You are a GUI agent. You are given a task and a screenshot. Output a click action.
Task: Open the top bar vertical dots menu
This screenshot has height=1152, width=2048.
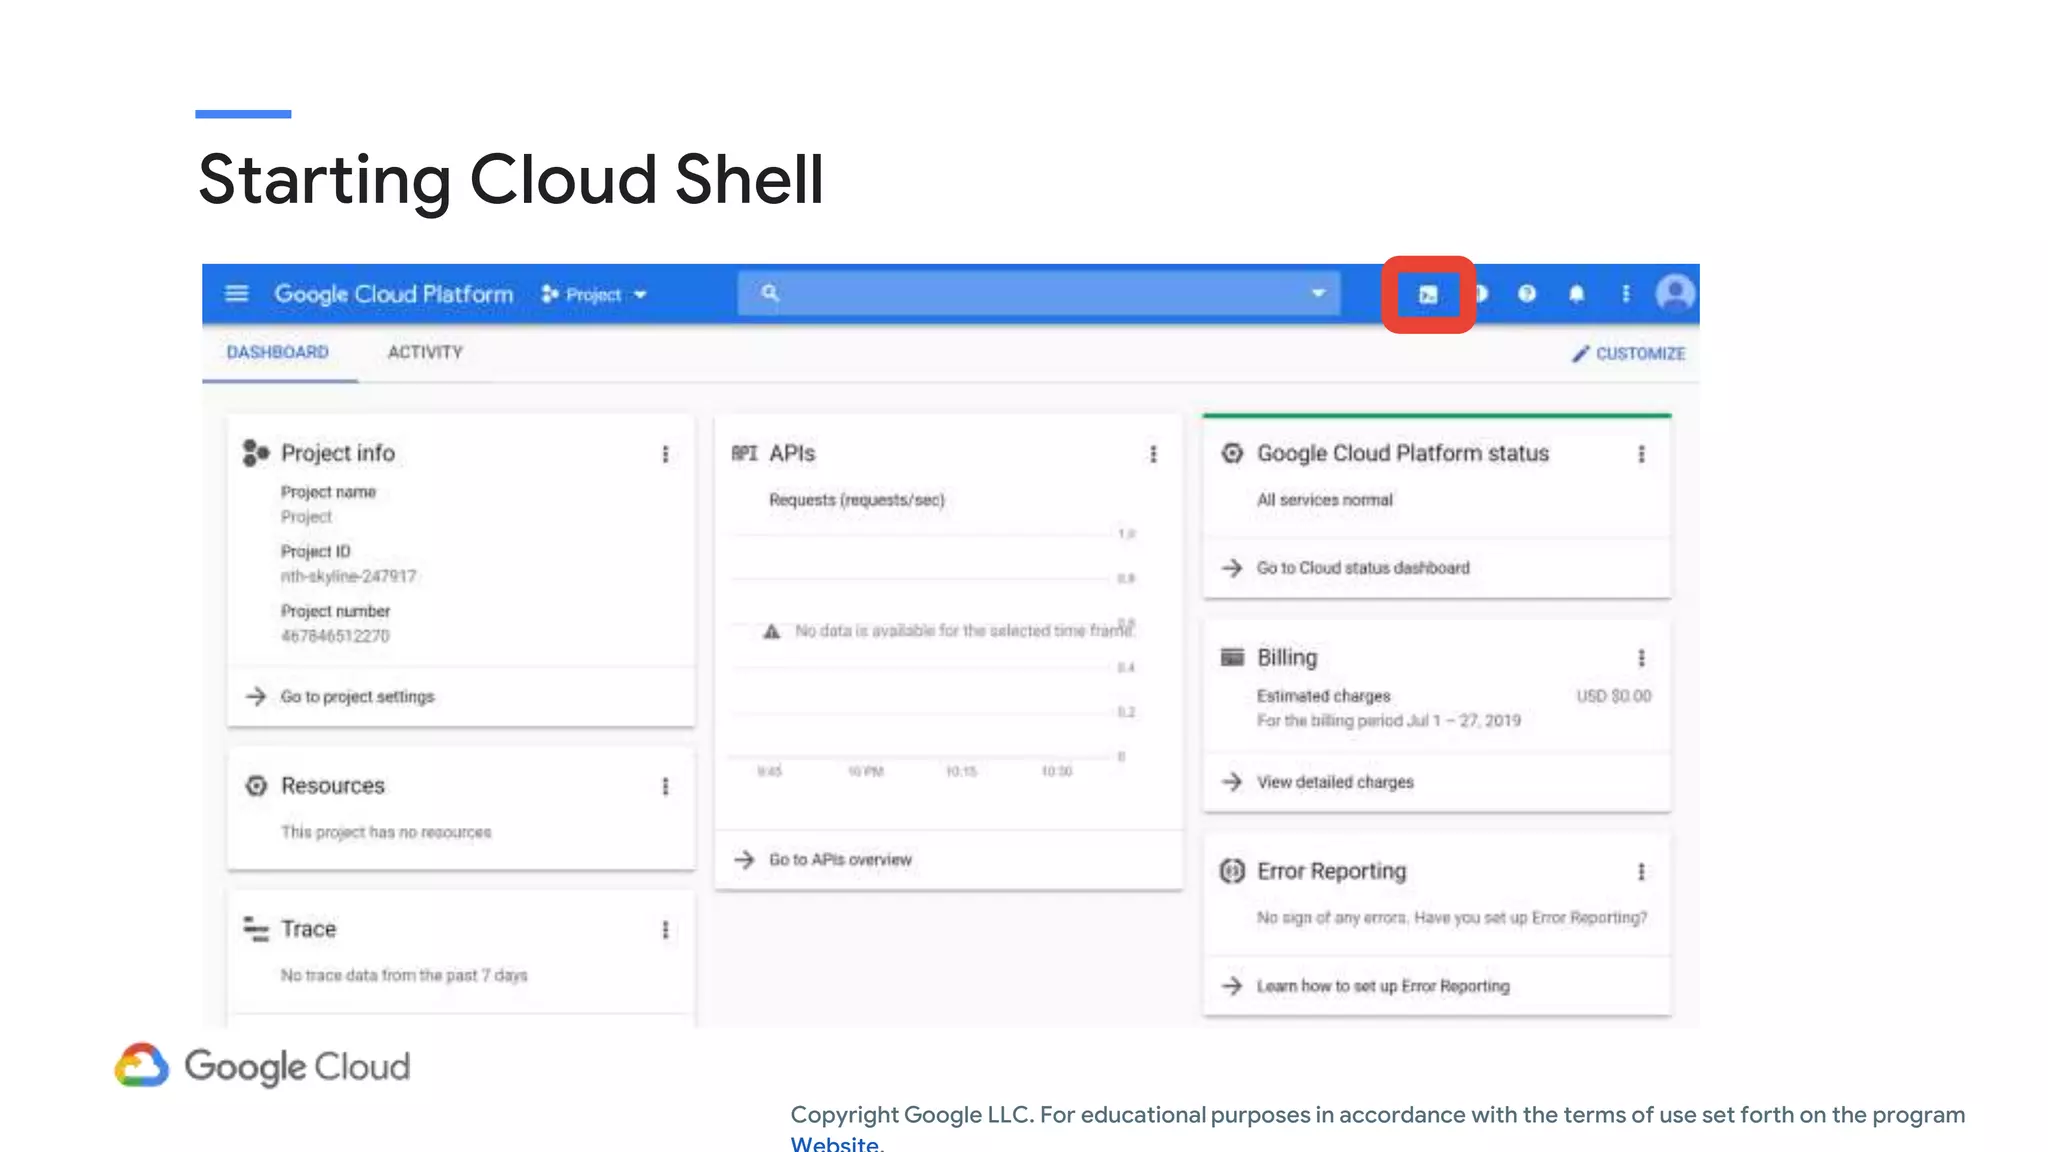pos(1626,294)
